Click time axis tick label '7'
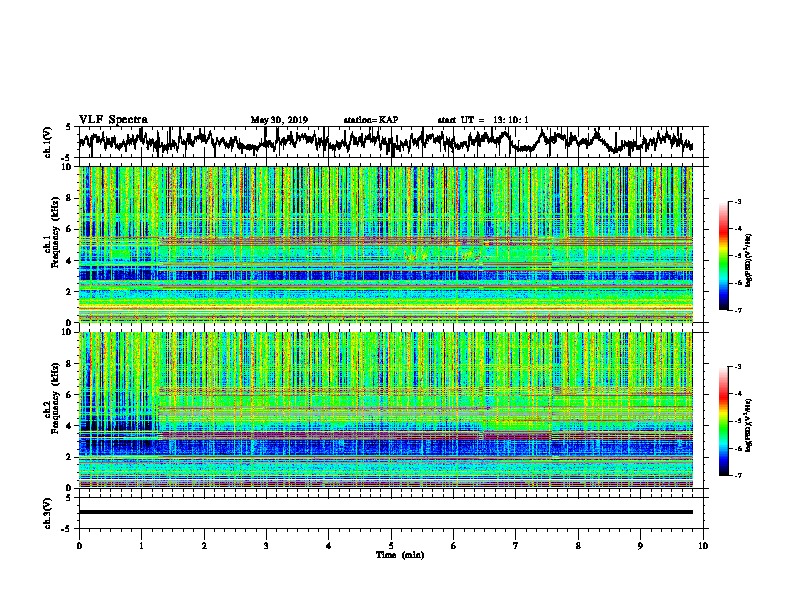The image size is (792, 612). [516, 546]
